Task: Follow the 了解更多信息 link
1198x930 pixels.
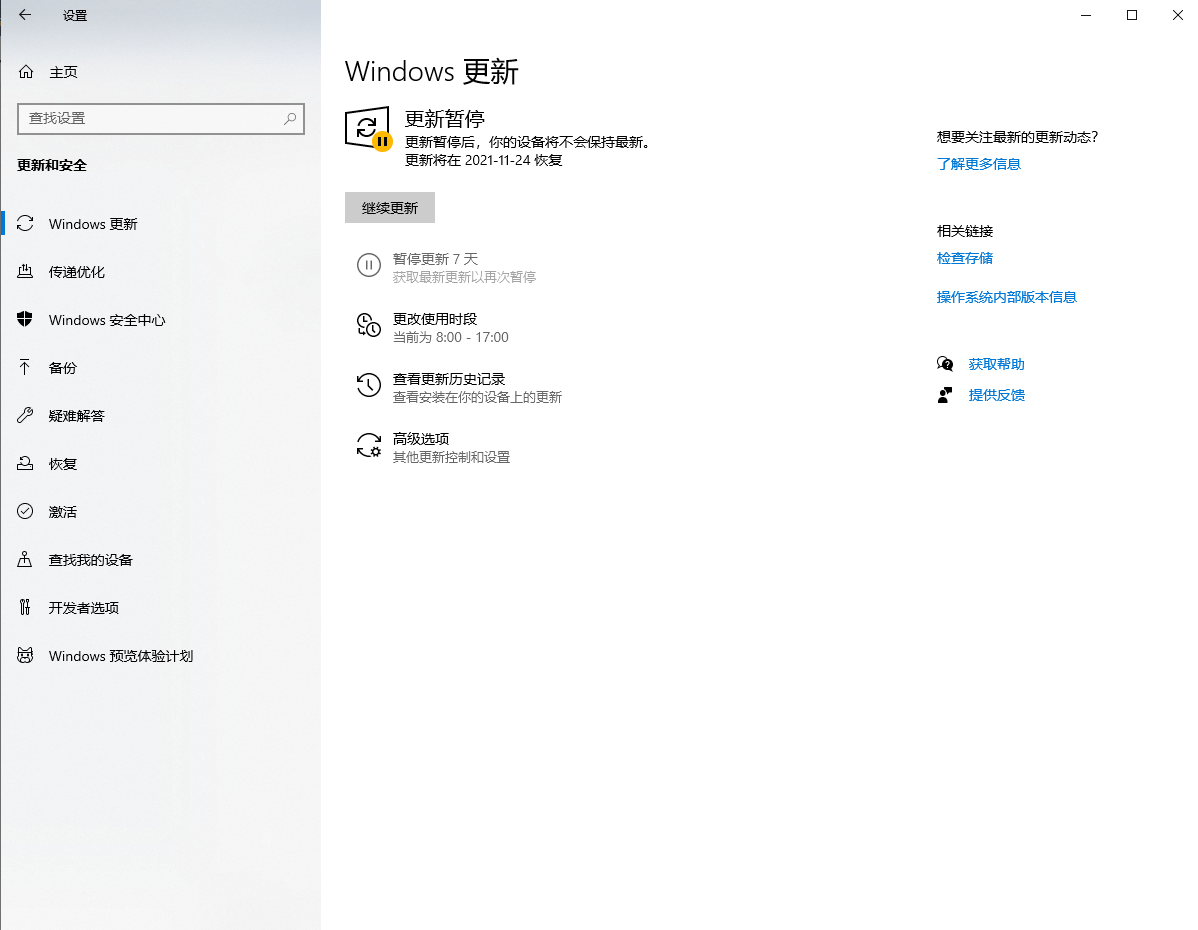Action: pyautogui.click(x=979, y=164)
